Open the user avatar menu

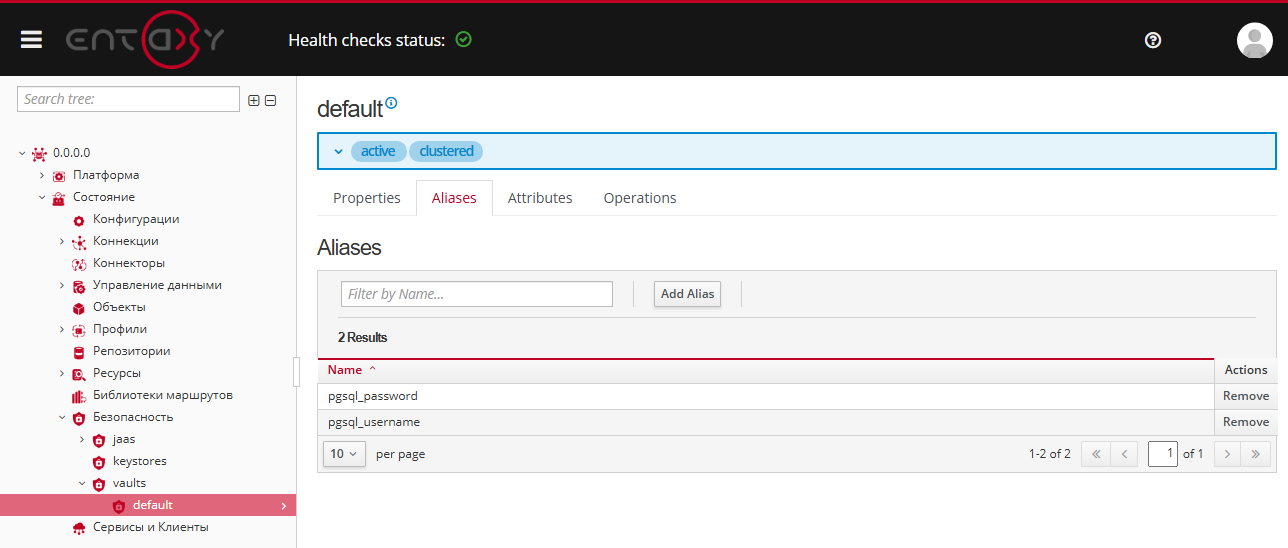tap(1254, 40)
